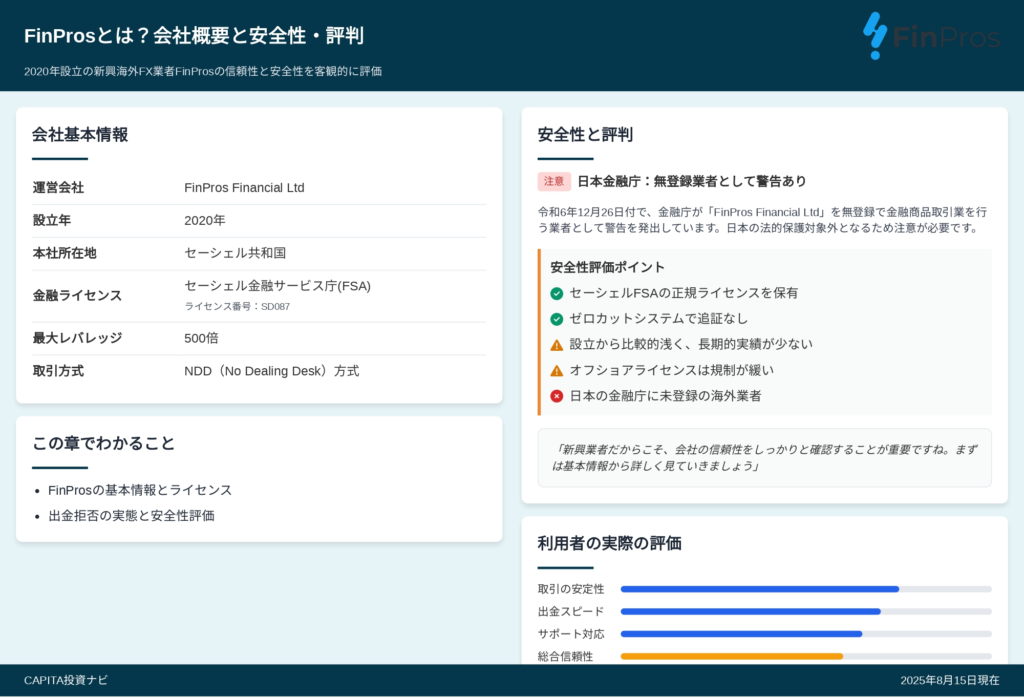
Task: Click the 総合信頼性 label
Action: [x=566, y=656]
